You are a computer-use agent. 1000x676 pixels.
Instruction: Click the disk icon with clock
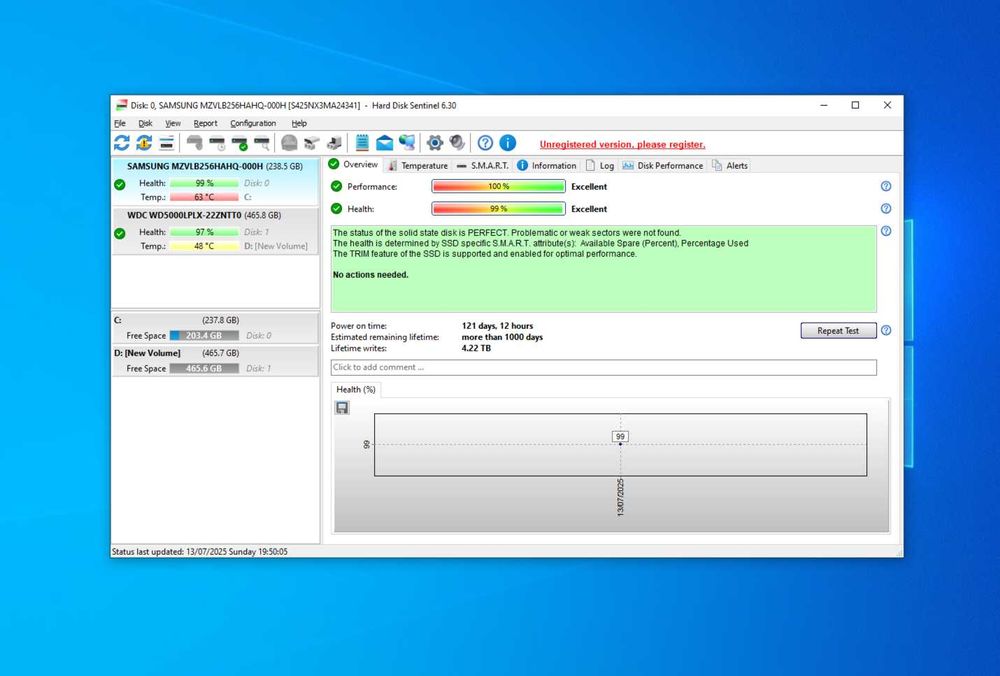click(217, 143)
